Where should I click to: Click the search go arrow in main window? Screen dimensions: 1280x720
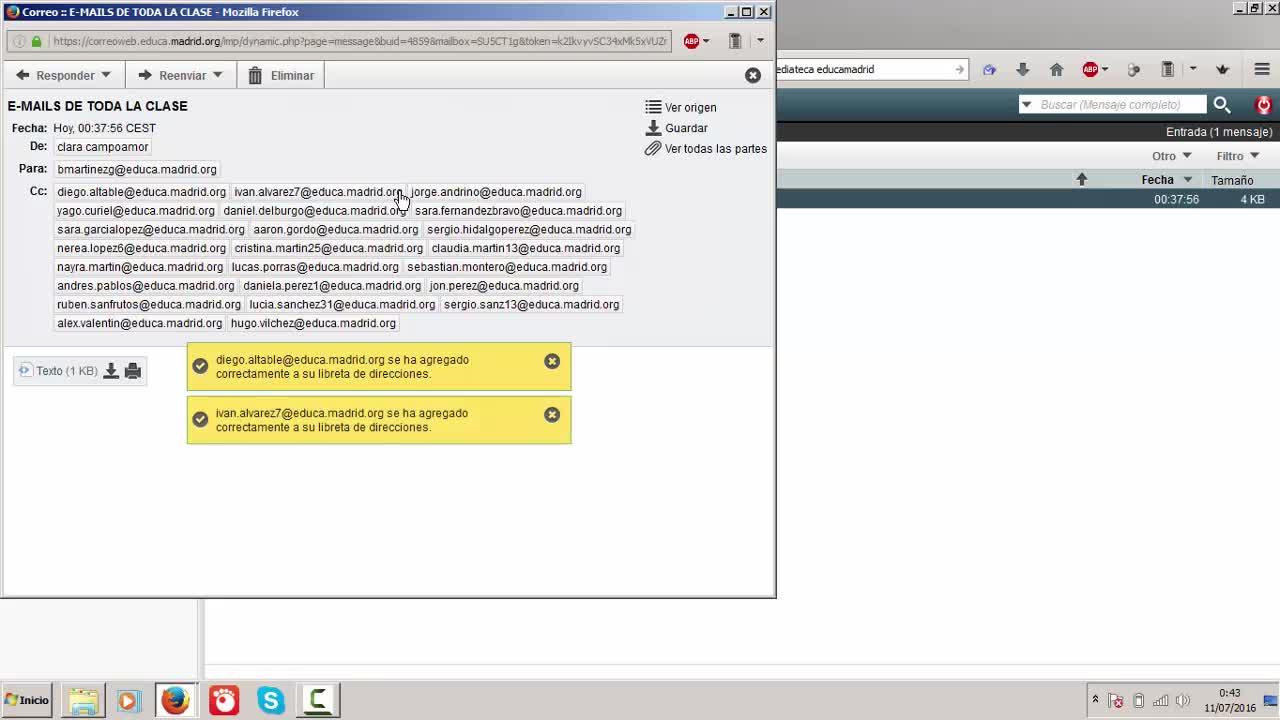click(x=959, y=69)
